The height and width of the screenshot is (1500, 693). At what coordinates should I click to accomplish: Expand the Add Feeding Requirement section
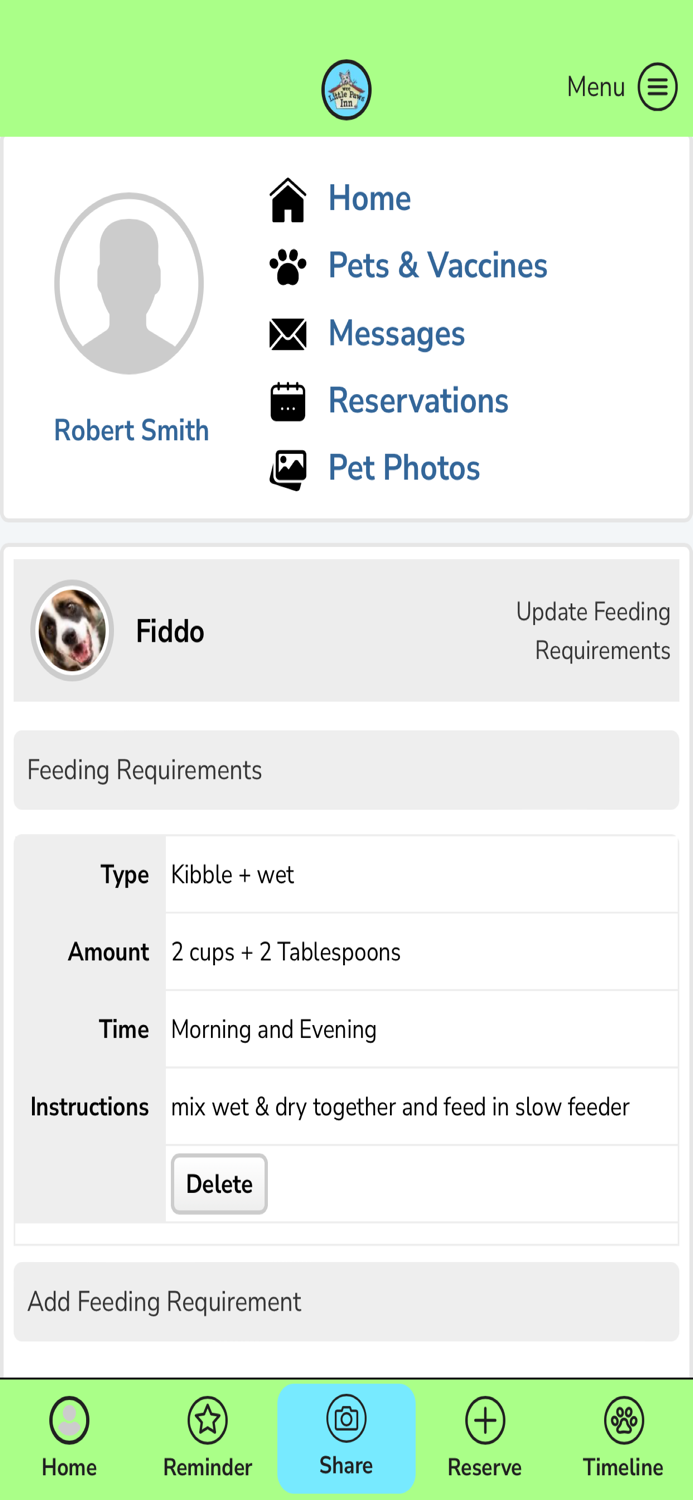[x=346, y=1301]
